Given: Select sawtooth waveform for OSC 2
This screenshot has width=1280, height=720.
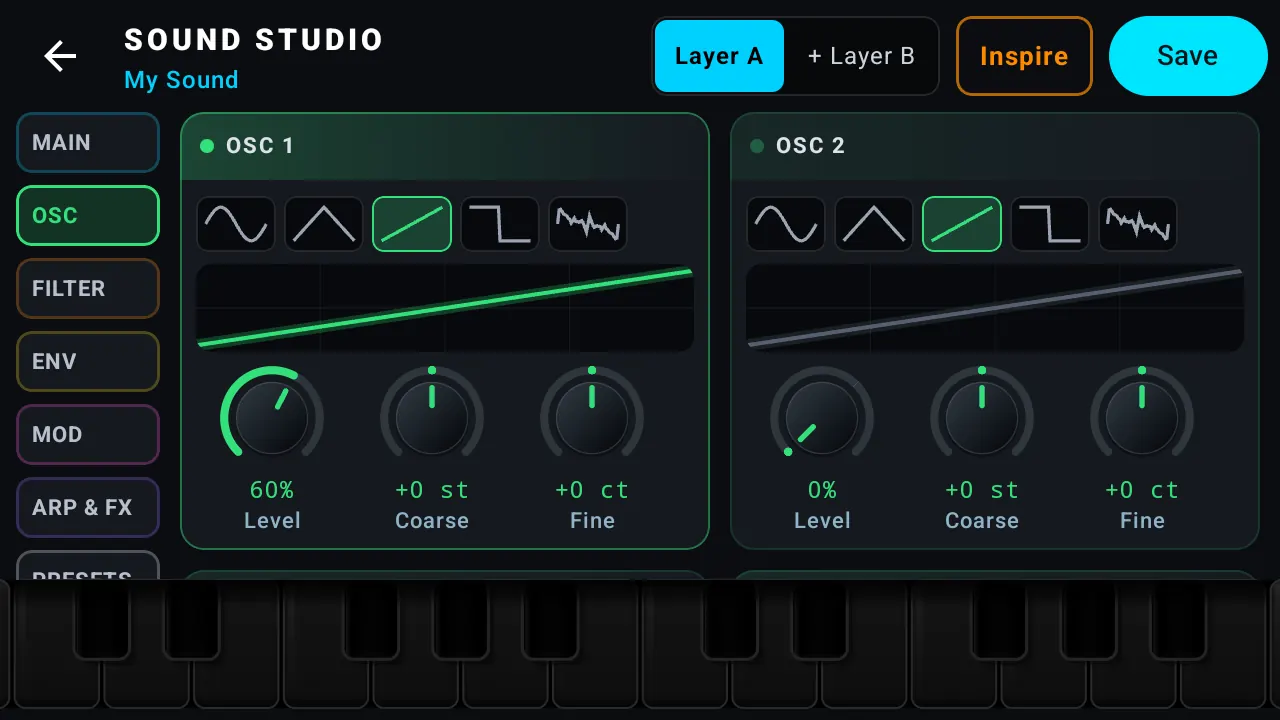Looking at the screenshot, I should point(962,224).
